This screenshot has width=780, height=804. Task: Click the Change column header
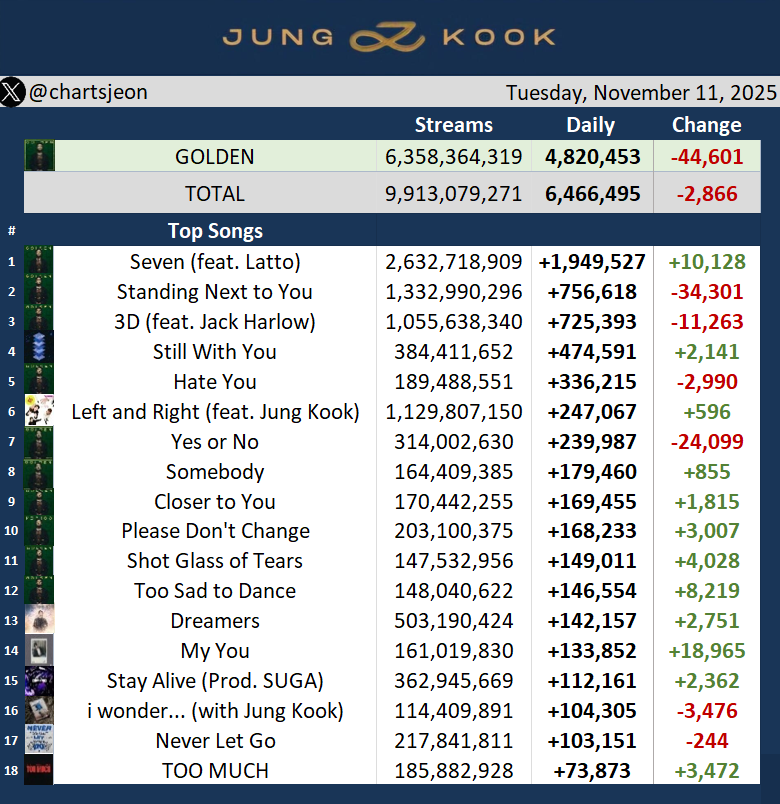707,125
